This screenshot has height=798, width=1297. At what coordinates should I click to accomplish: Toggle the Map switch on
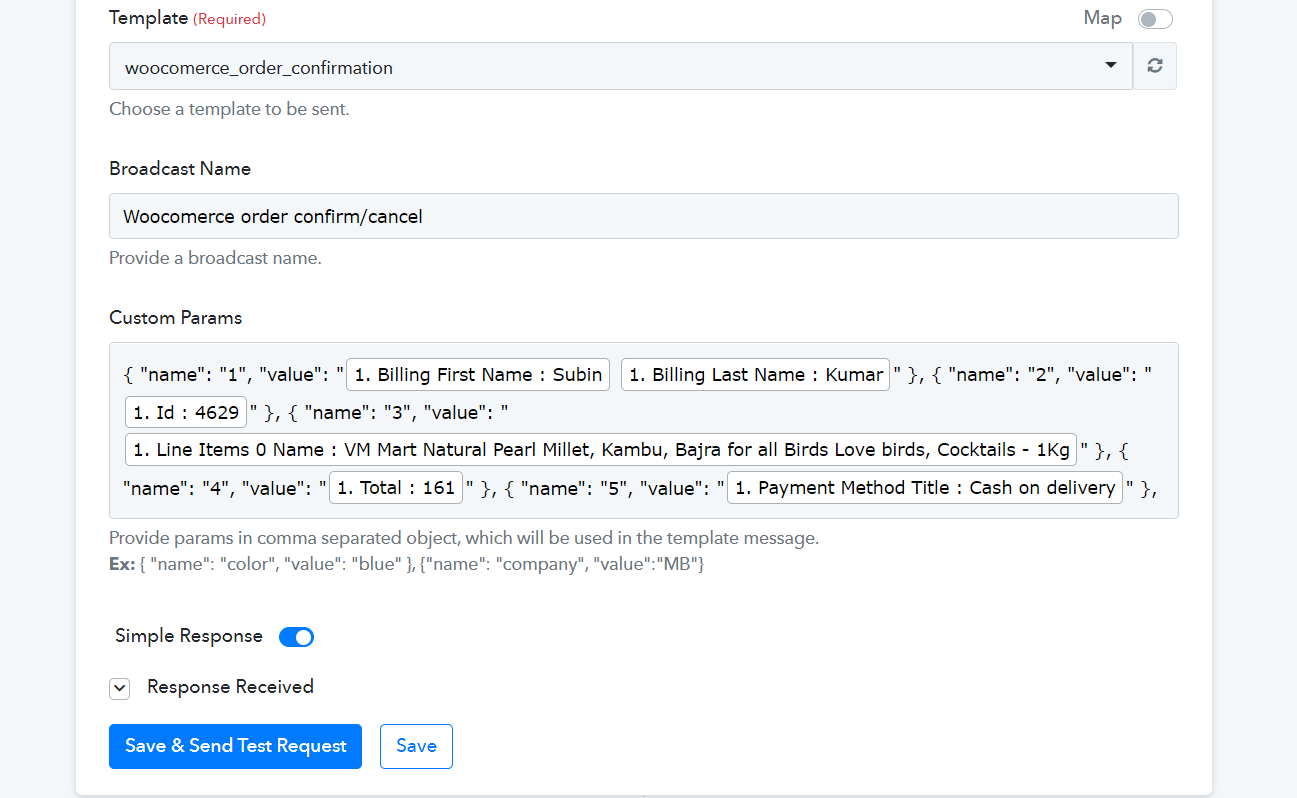tap(1155, 19)
